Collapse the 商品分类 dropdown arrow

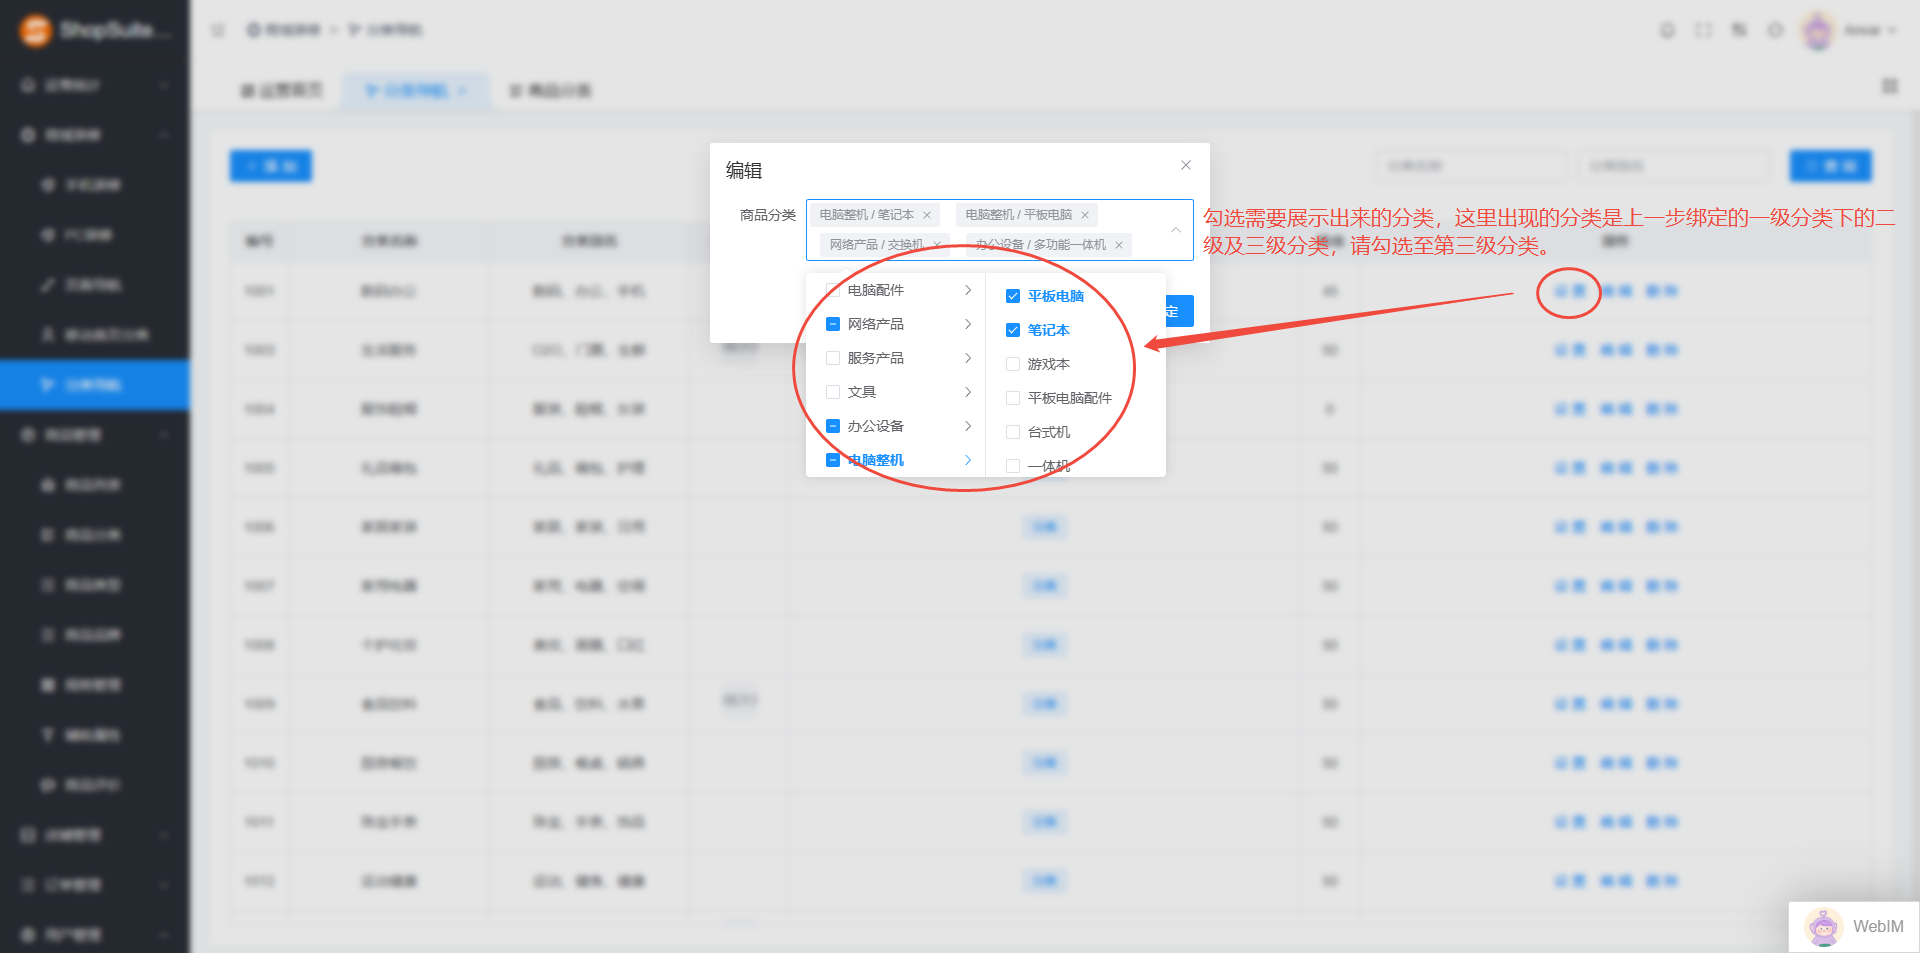pyautogui.click(x=1176, y=230)
